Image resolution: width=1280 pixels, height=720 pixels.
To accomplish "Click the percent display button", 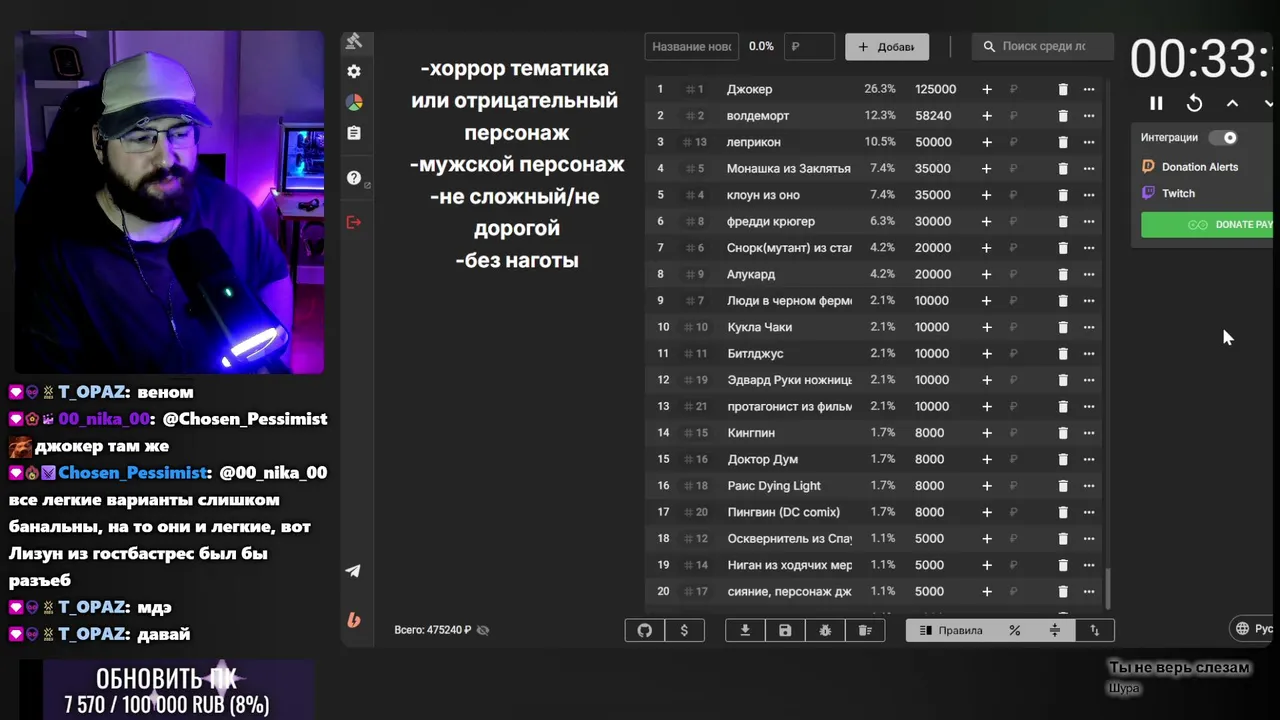I will (x=1015, y=630).
